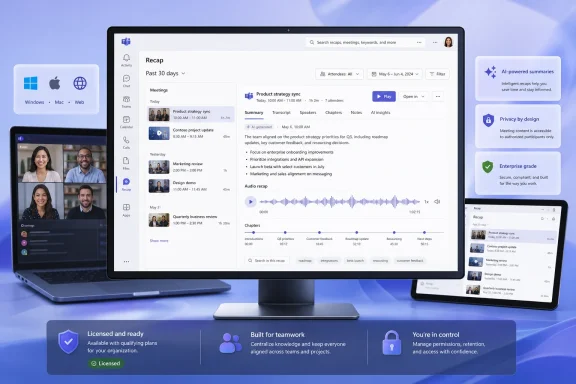The width and height of the screenshot is (576, 384).
Task: Expand the Open in dropdown
Action: (x=414, y=96)
